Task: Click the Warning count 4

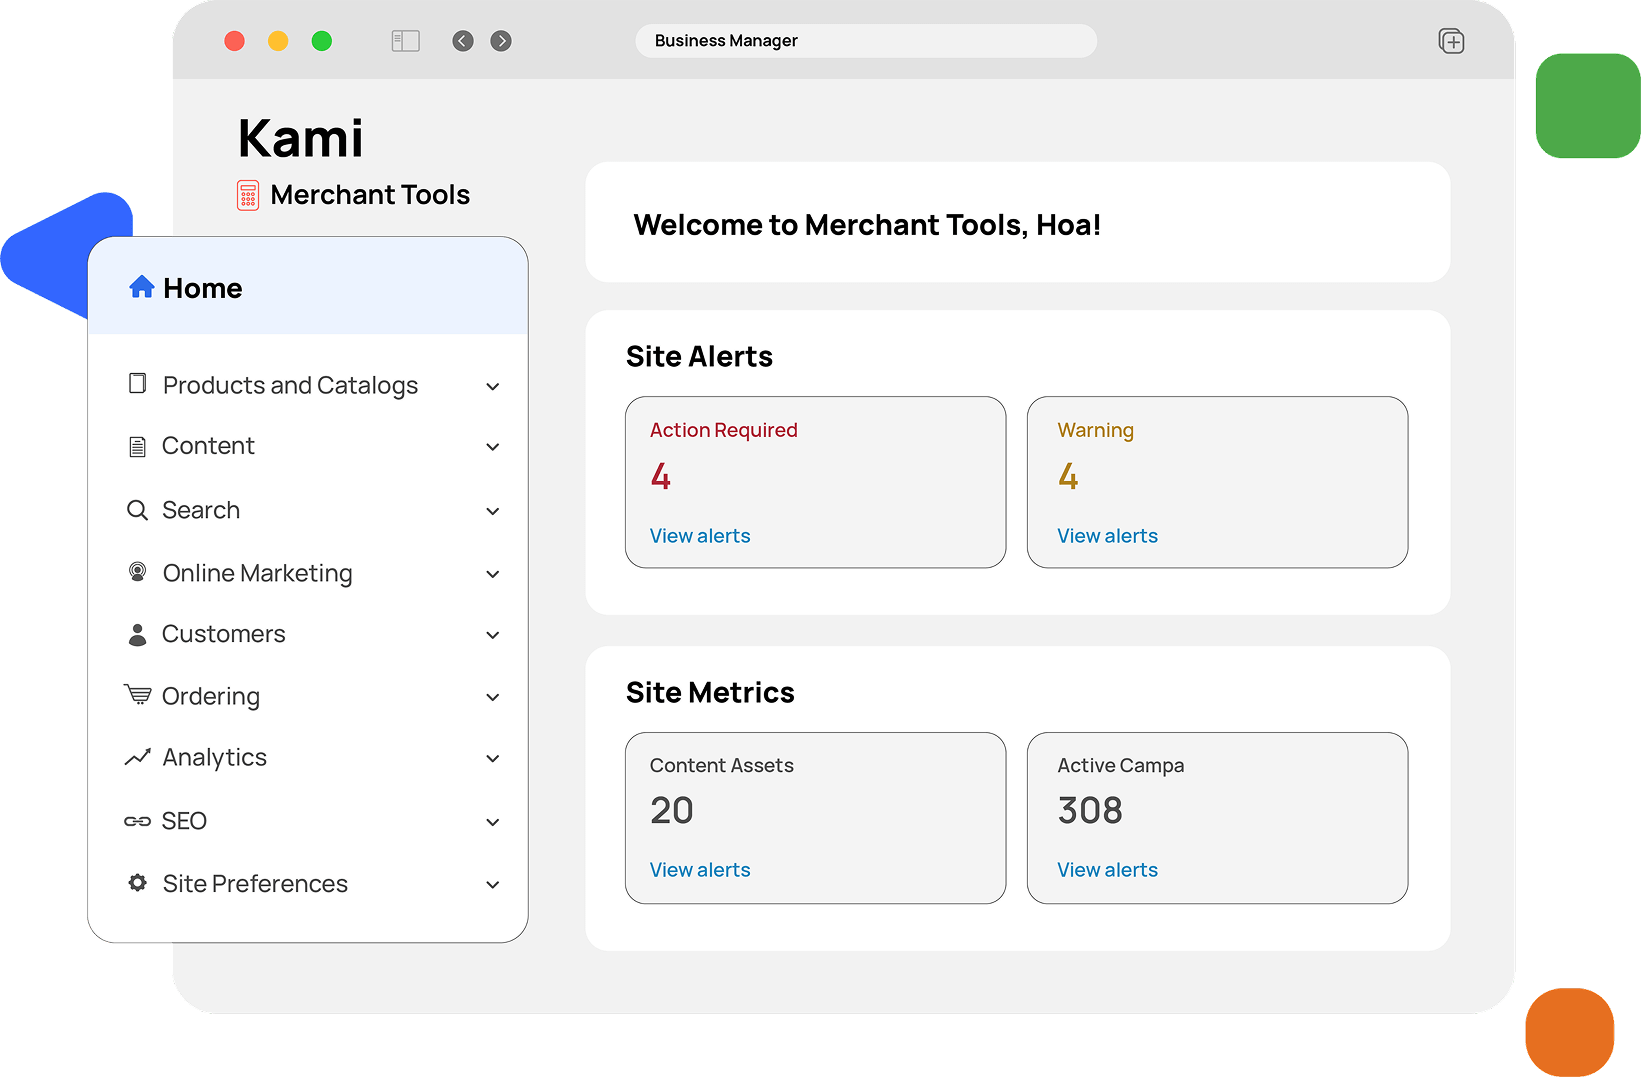Action: point(1068,476)
